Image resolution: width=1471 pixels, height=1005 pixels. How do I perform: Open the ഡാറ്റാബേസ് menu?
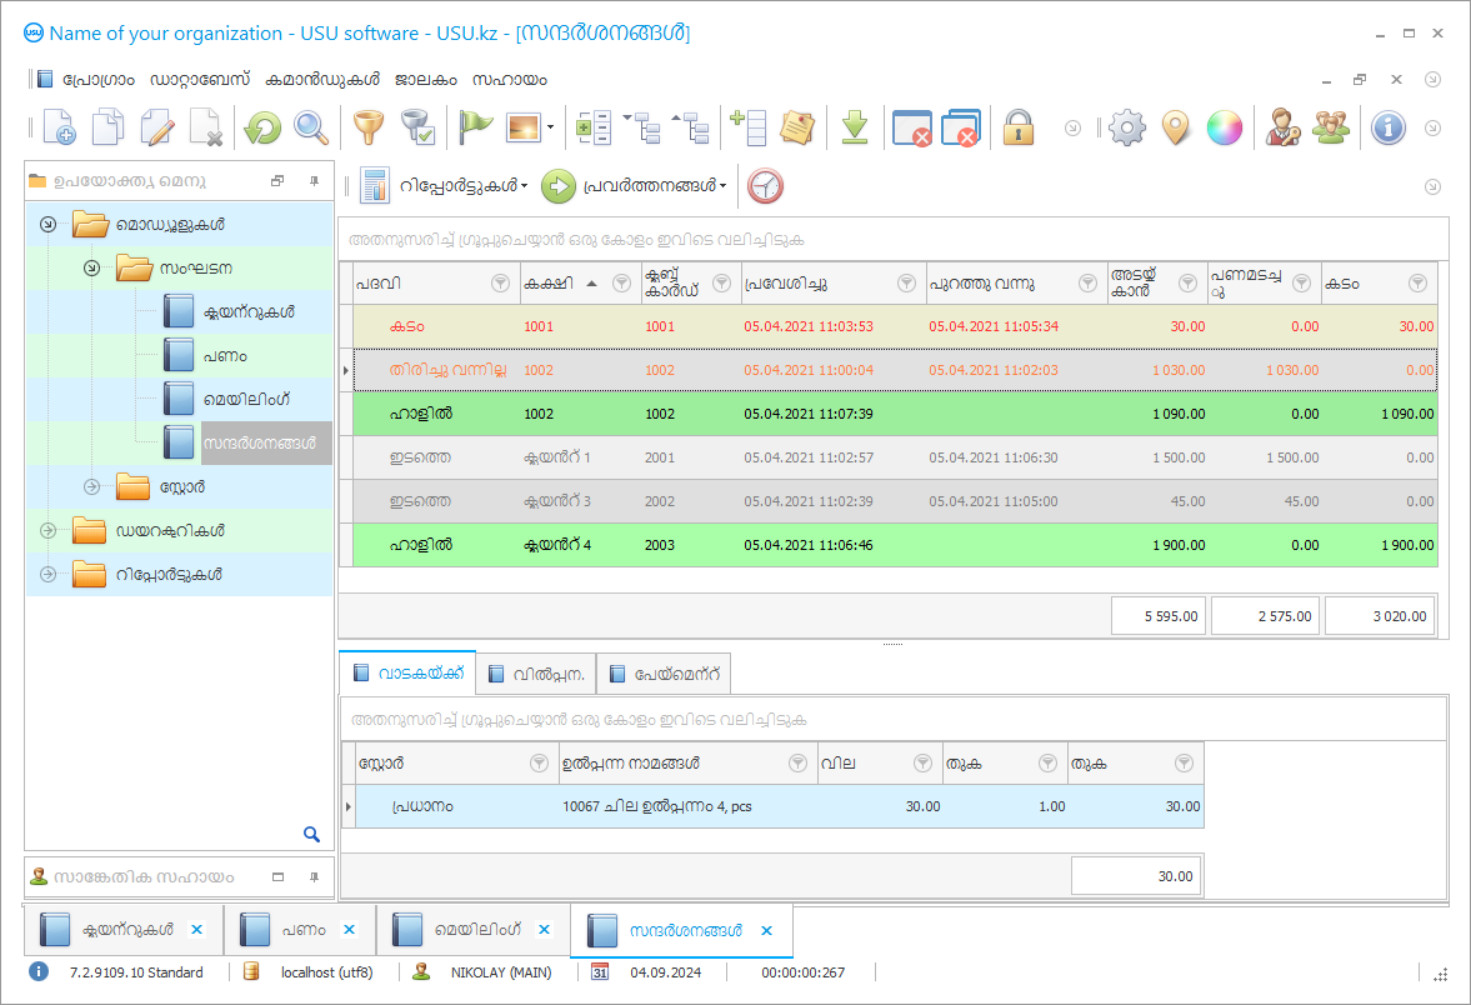(x=199, y=80)
